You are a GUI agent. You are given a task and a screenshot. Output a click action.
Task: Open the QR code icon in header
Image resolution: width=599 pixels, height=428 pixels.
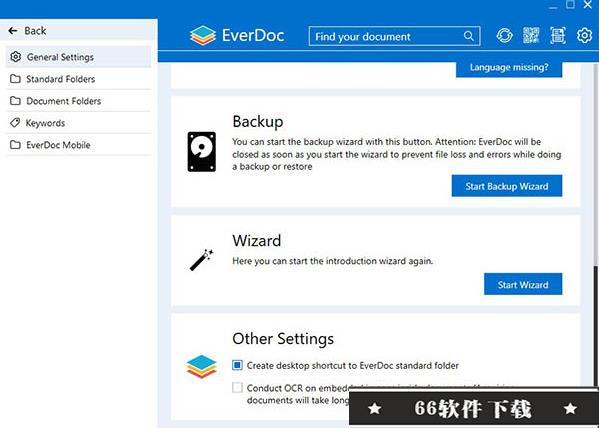coord(531,36)
